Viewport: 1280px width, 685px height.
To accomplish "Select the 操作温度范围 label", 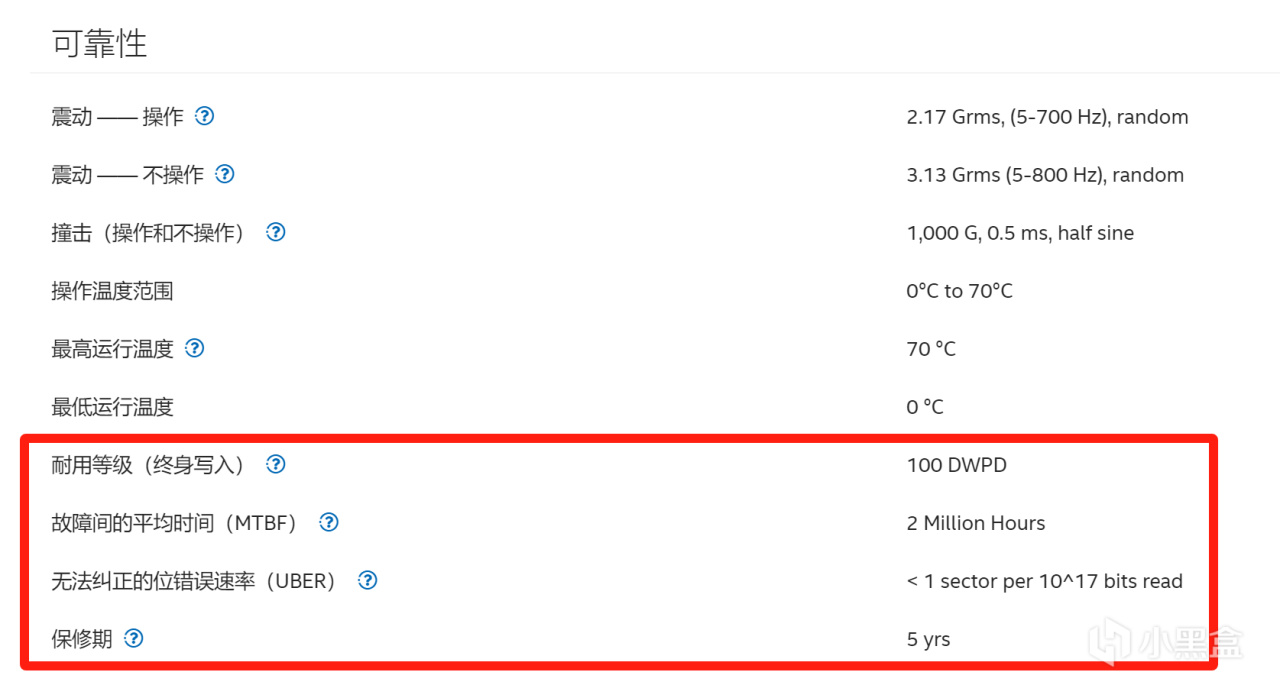I will point(112,291).
